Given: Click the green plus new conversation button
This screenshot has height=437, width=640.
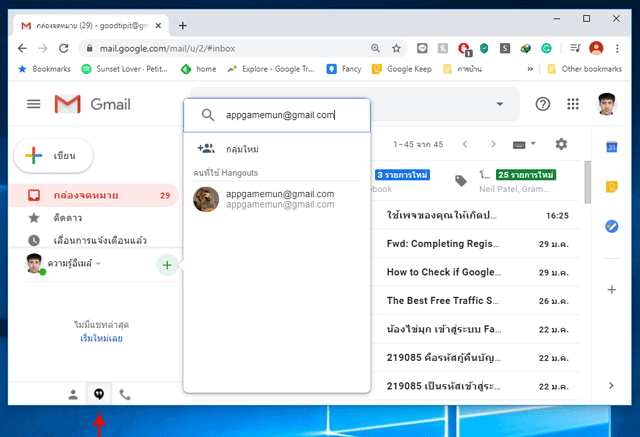Looking at the screenshot, I should point(167,265).
